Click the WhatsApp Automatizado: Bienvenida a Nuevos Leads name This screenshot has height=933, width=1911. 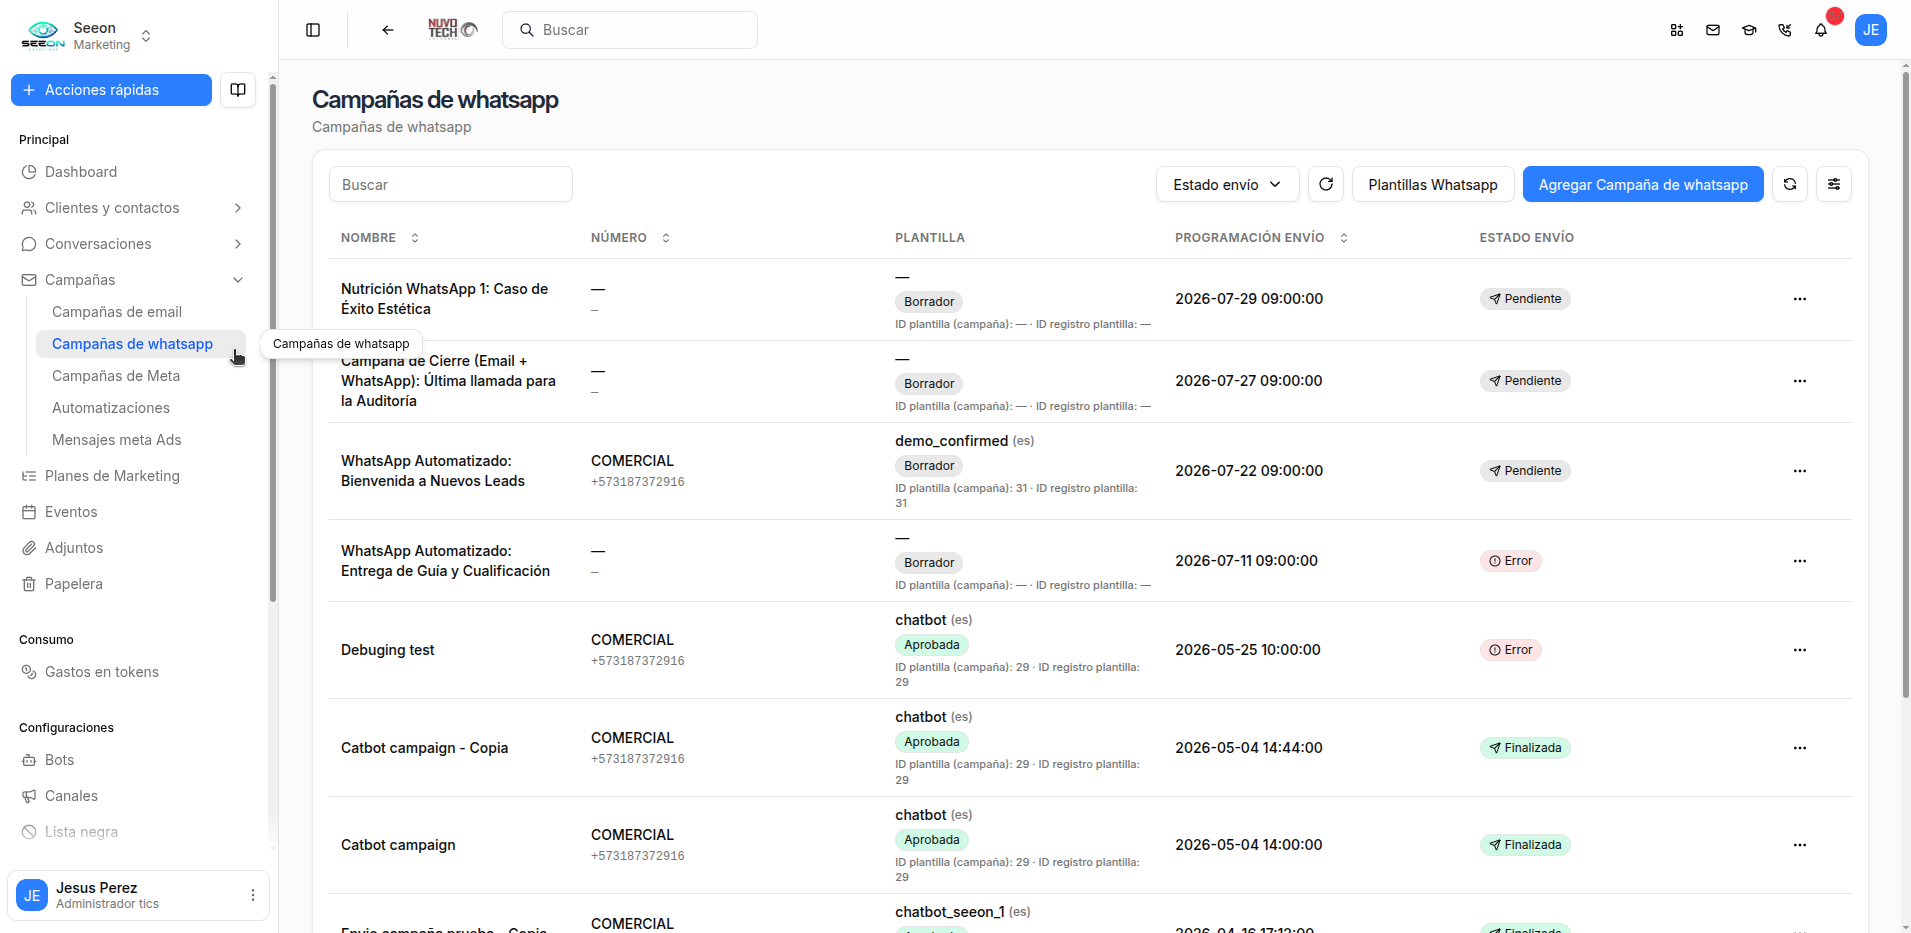click(x=433, y=471)
